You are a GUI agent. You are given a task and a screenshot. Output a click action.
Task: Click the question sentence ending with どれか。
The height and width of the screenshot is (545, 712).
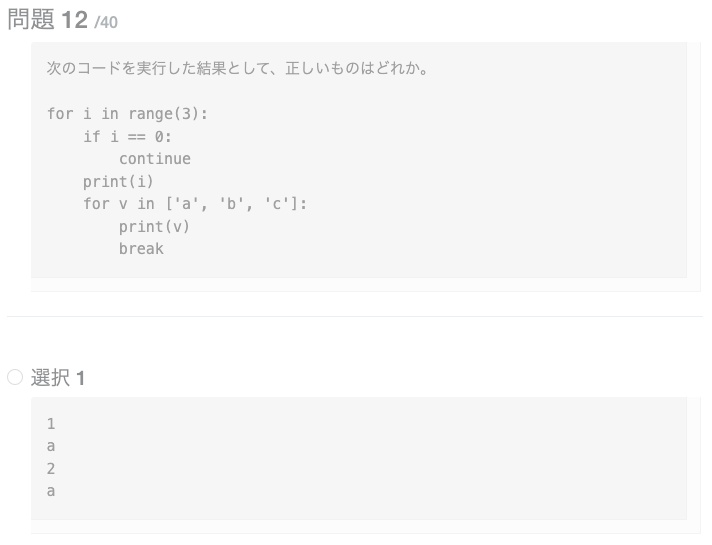[236, 69]
